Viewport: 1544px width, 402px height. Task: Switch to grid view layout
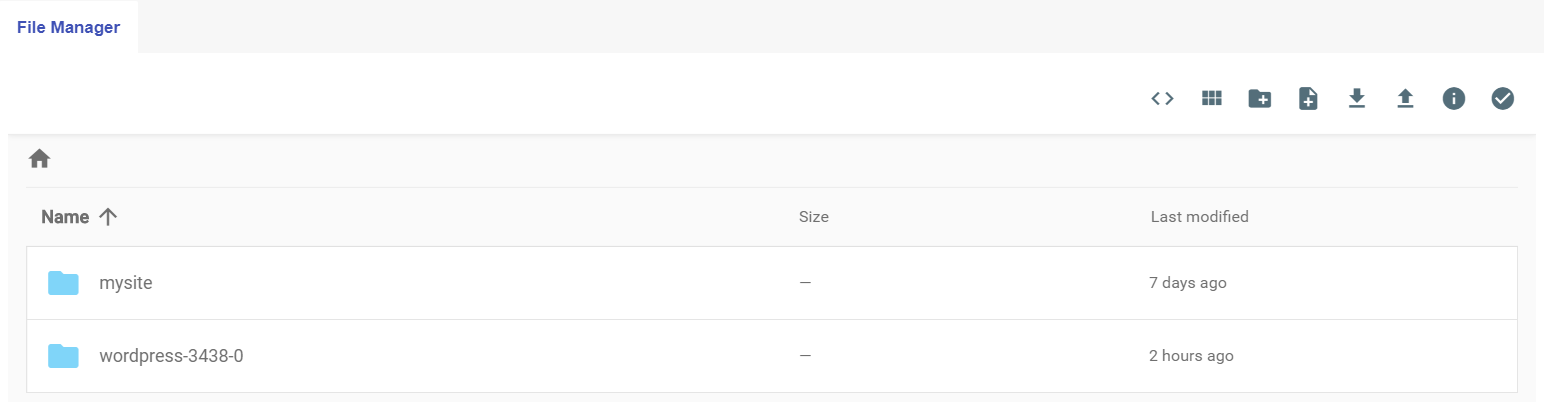tap(1212, 98)
